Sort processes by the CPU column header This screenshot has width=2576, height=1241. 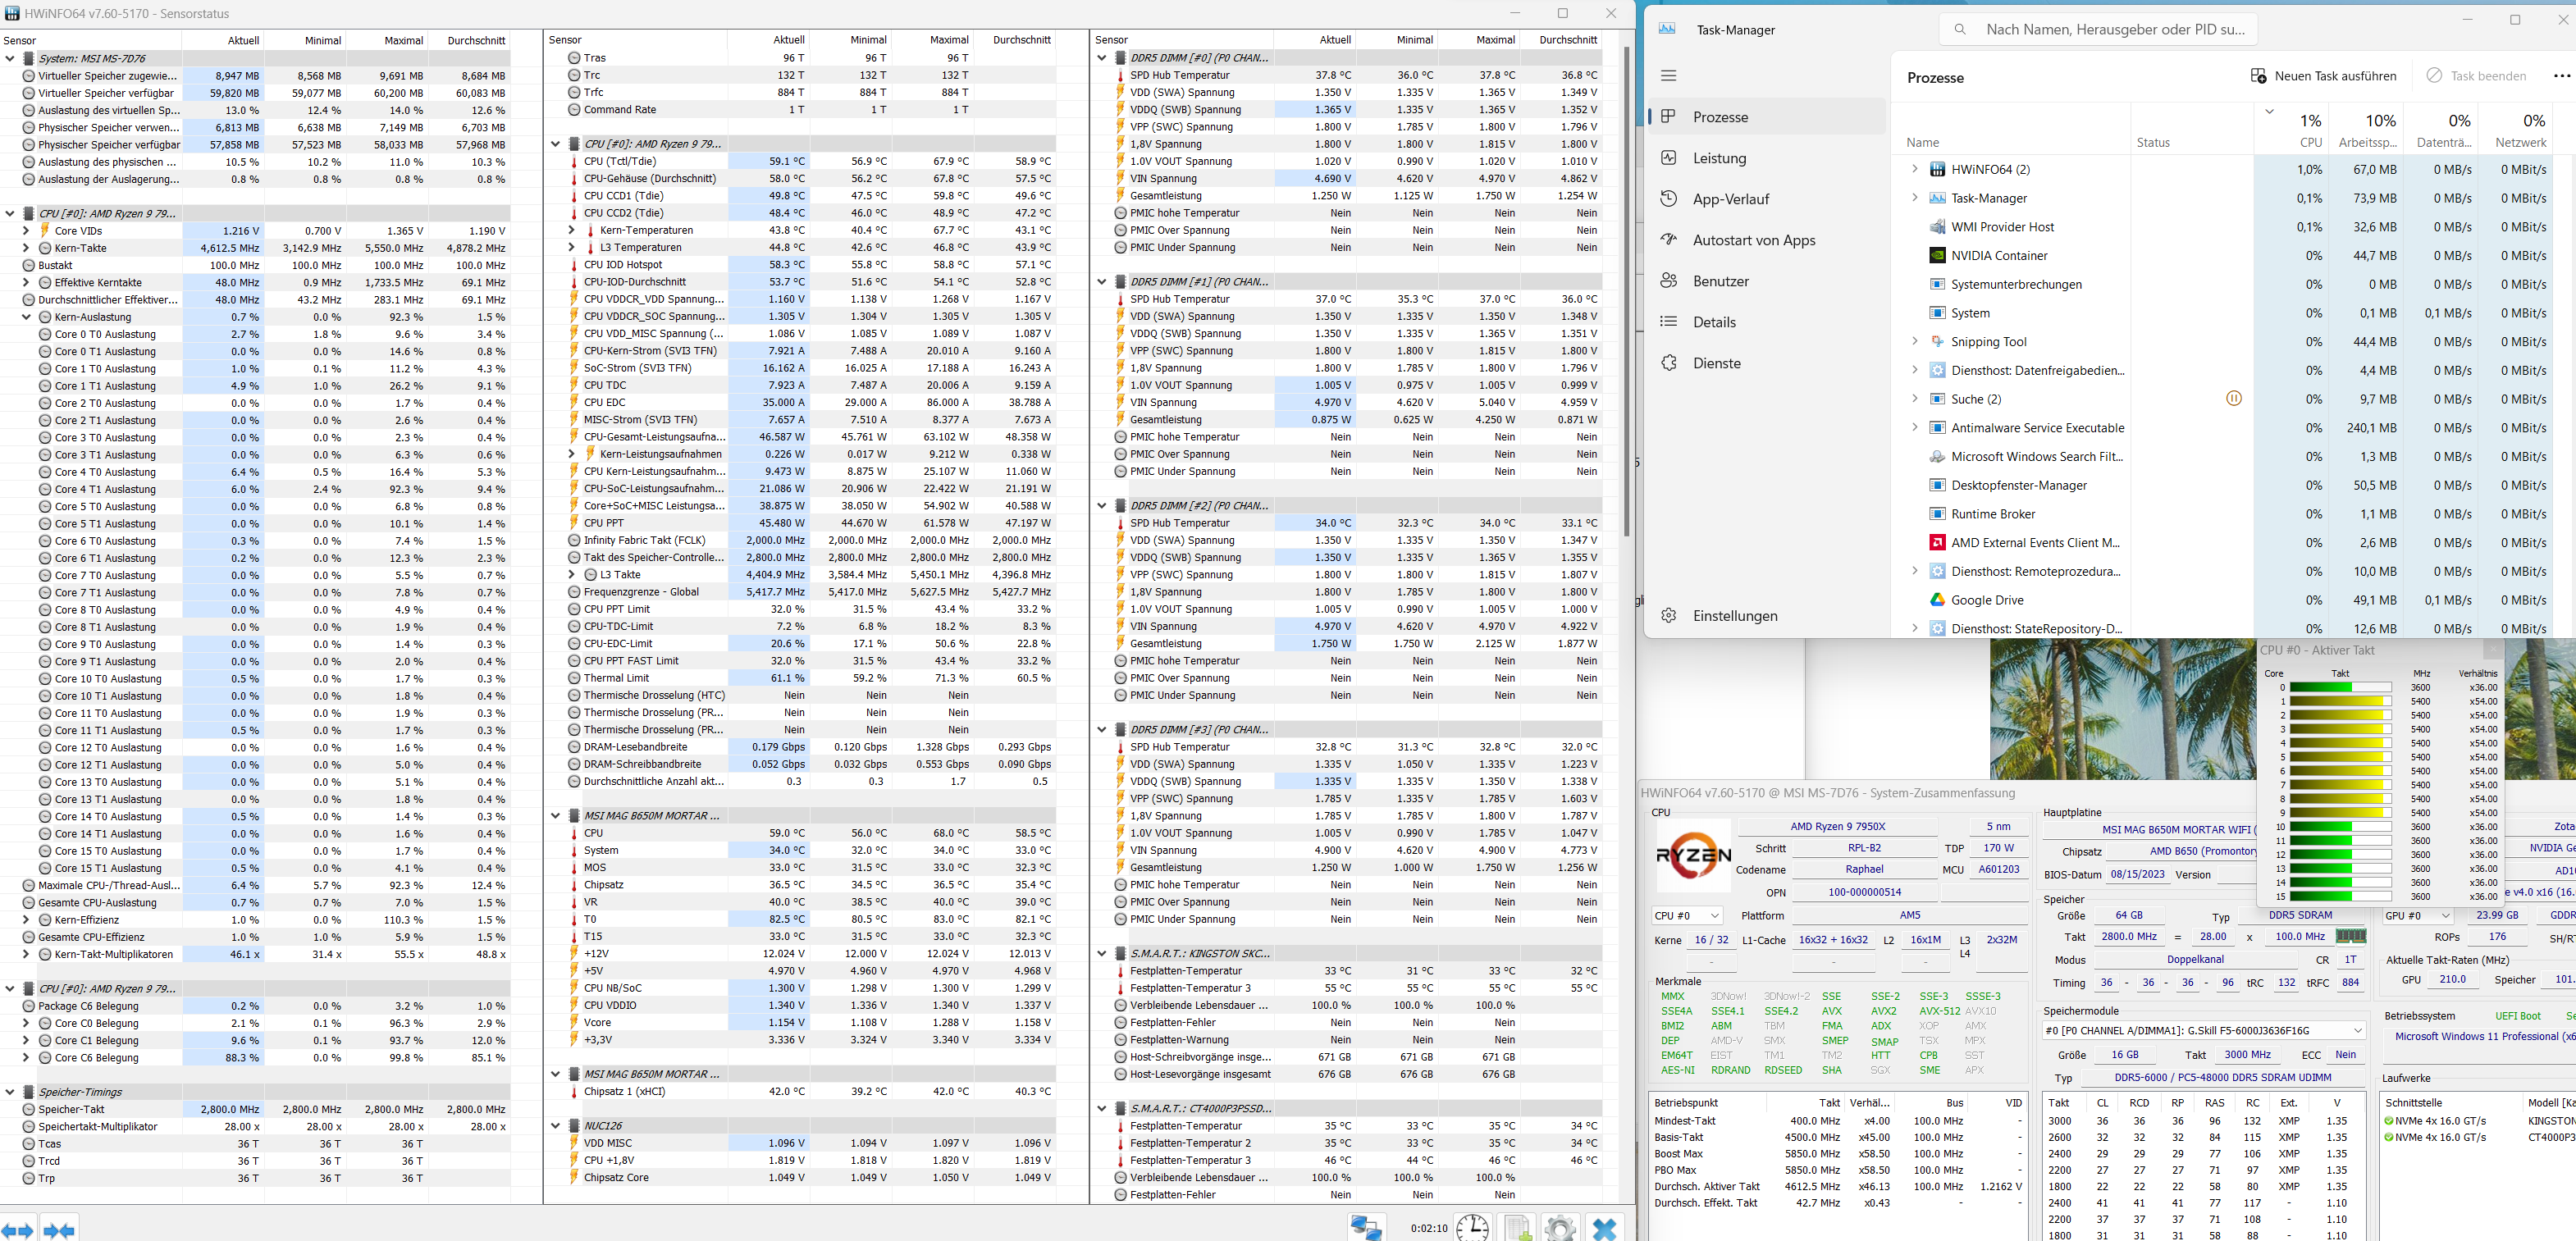2293,129
